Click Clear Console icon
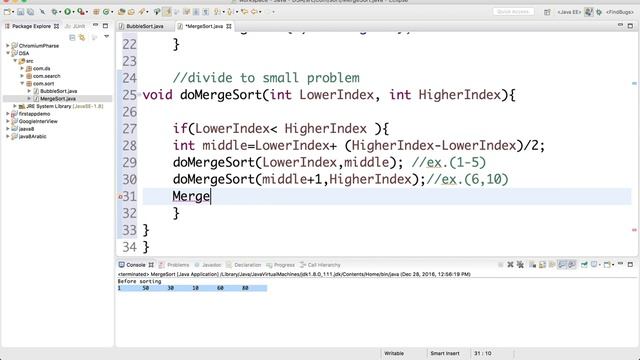The width and height of the screenshot is (640, 360). pos(533,265)
